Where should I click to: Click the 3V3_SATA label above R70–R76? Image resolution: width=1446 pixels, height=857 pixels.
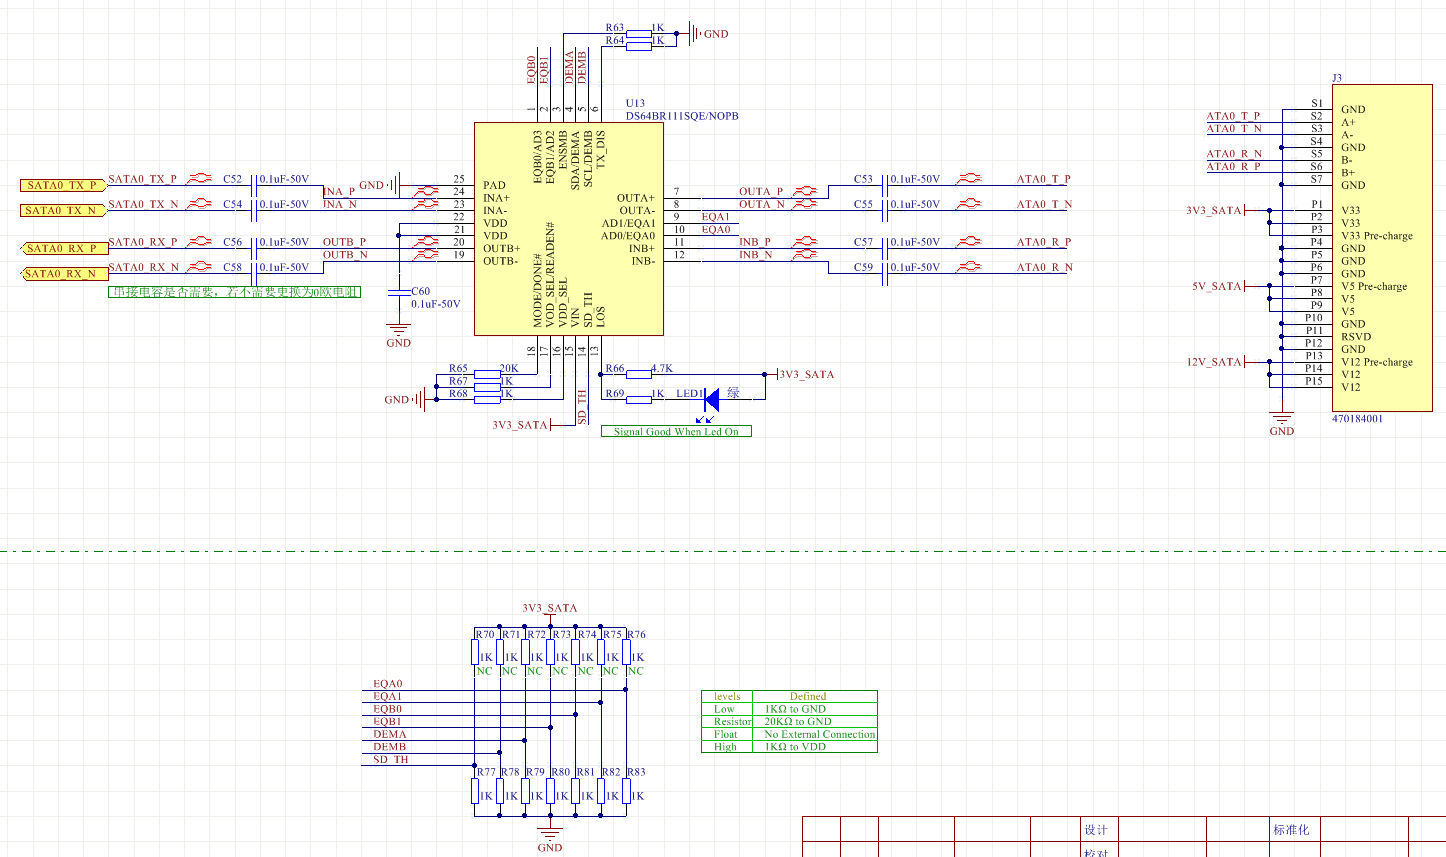click(550, 608)
